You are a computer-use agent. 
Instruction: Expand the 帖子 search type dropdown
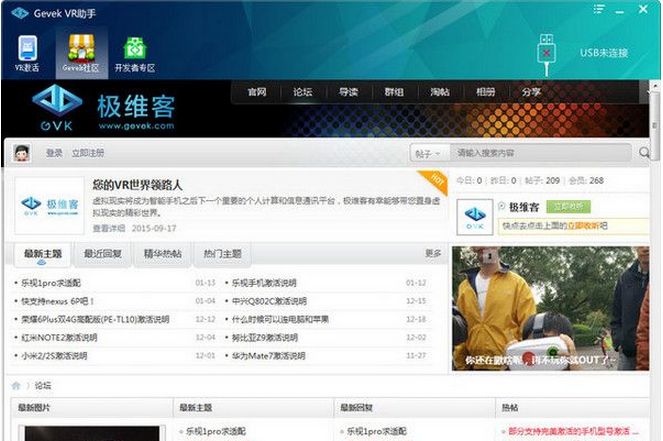tap(428, 153)
